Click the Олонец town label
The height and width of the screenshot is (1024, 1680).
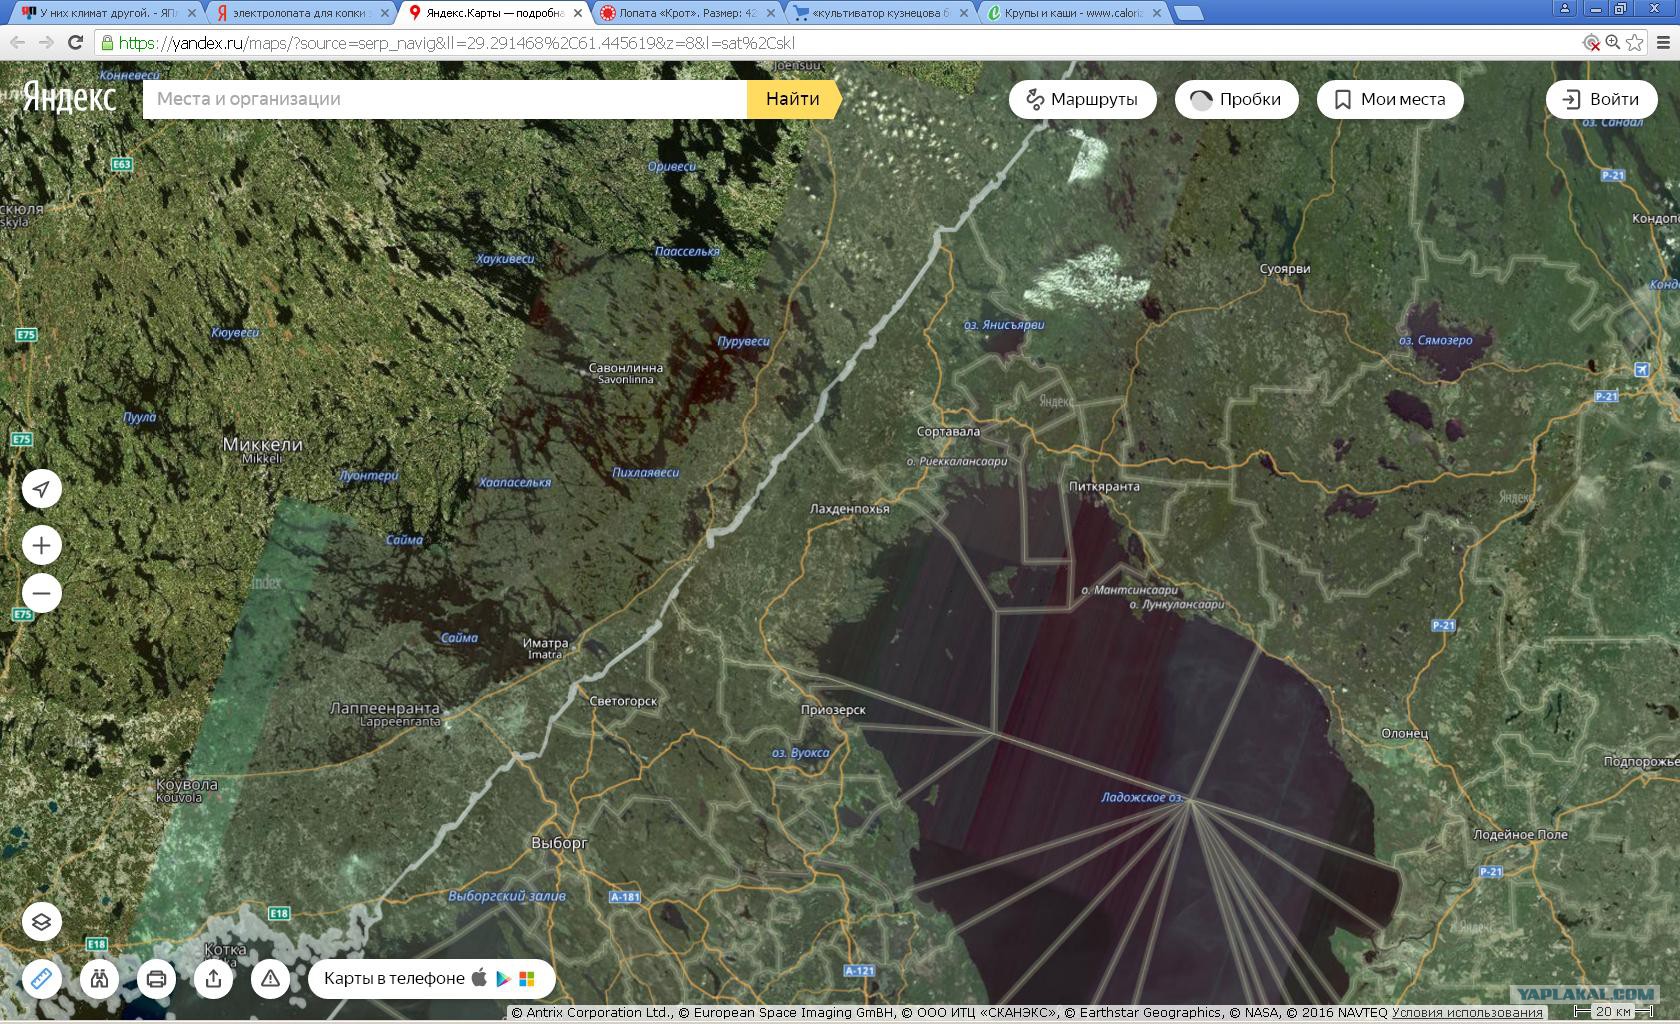[x=1404, y=733]
